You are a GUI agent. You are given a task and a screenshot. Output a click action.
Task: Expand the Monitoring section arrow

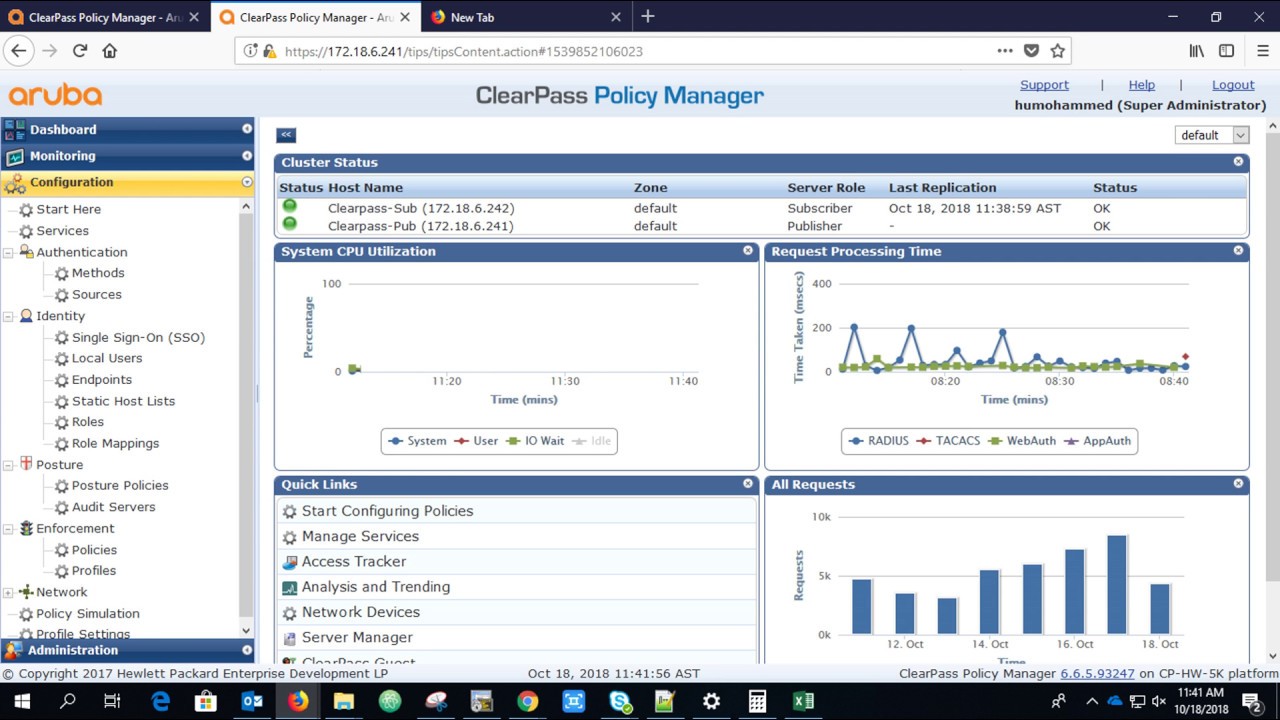pos(247,156)
